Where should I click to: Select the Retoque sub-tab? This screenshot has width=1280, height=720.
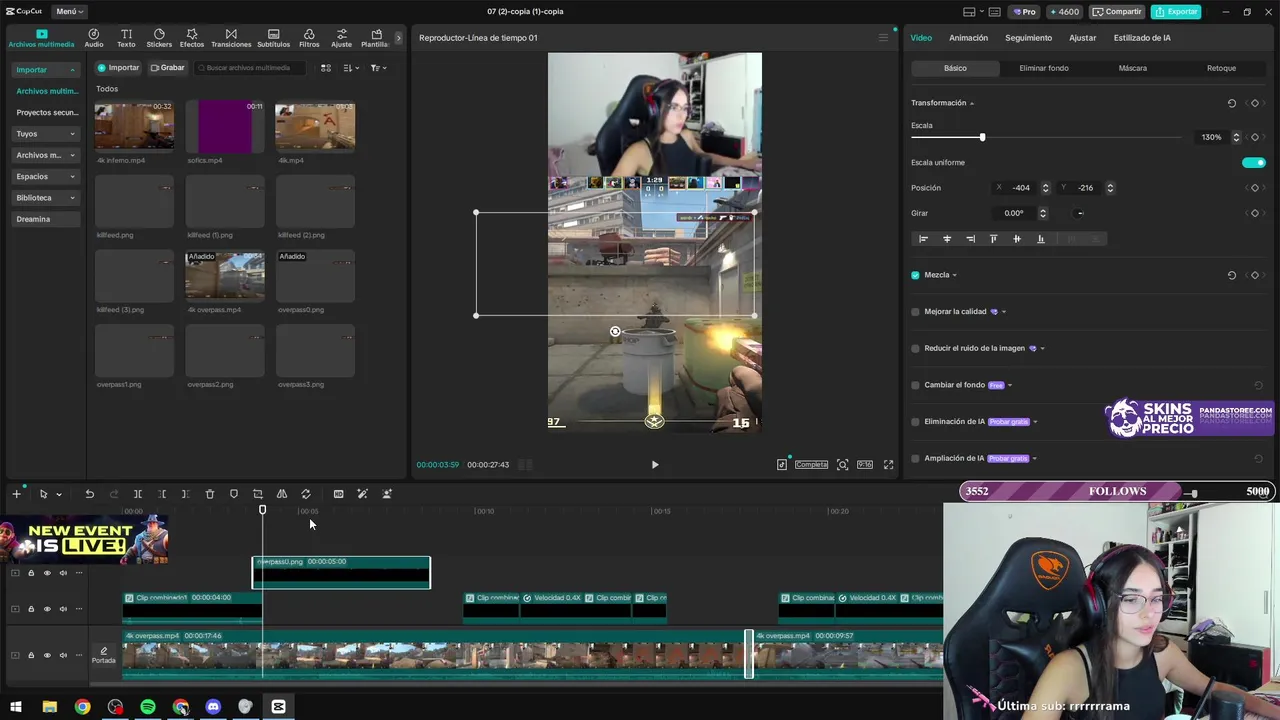click(1221, 68)
